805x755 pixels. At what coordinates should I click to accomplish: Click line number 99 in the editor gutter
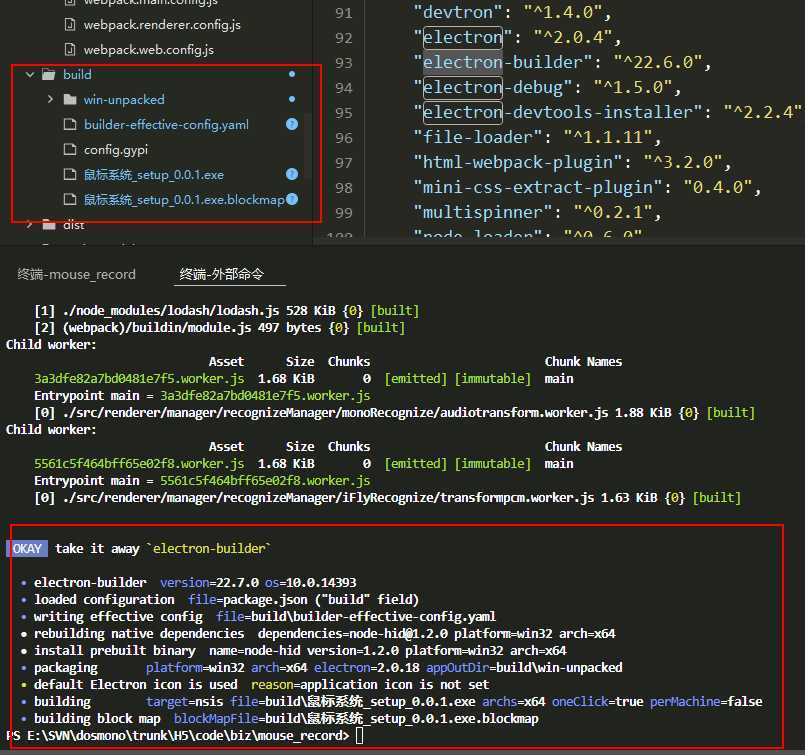coord(343,213)
